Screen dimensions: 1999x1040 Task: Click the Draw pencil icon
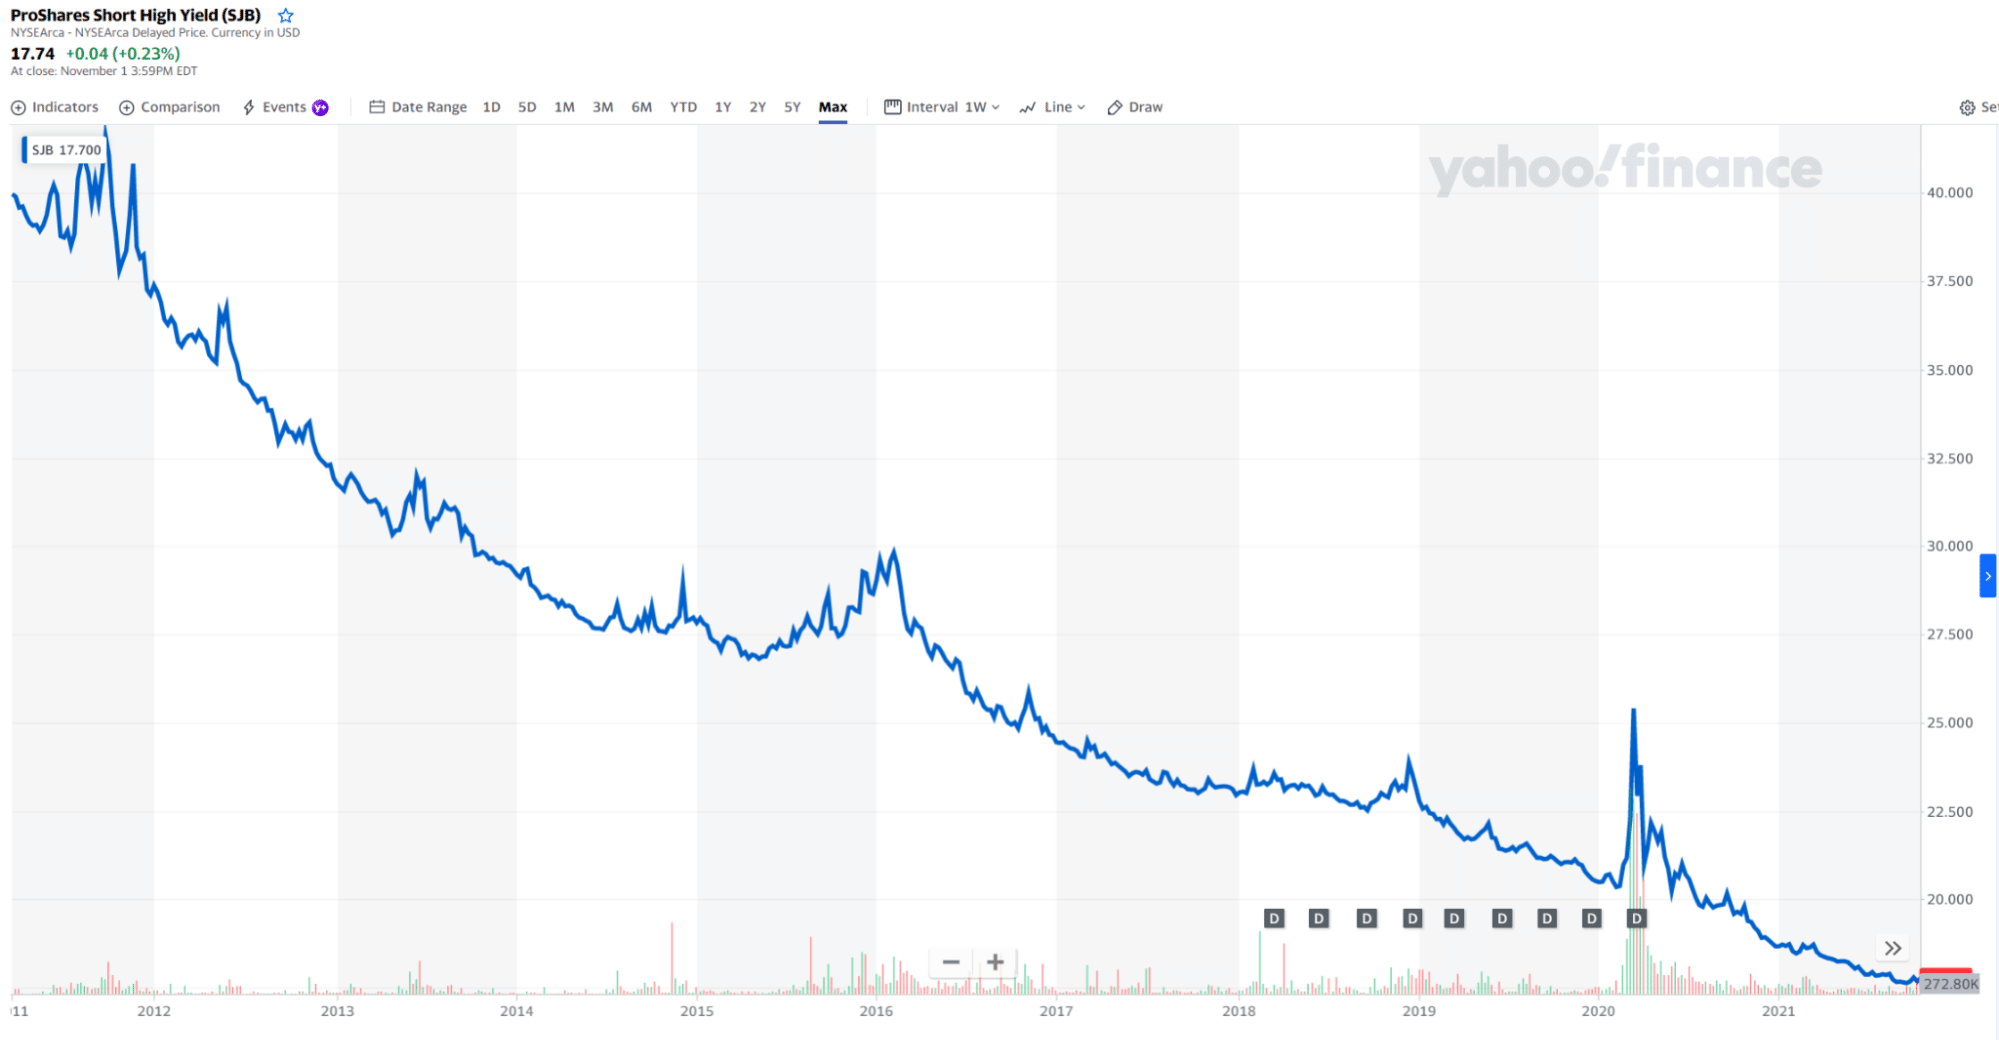(x=1115, y=108)
